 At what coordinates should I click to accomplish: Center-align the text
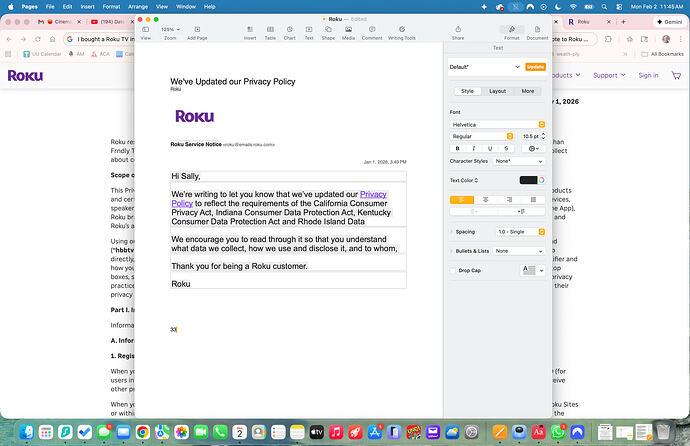pos(485,200)
